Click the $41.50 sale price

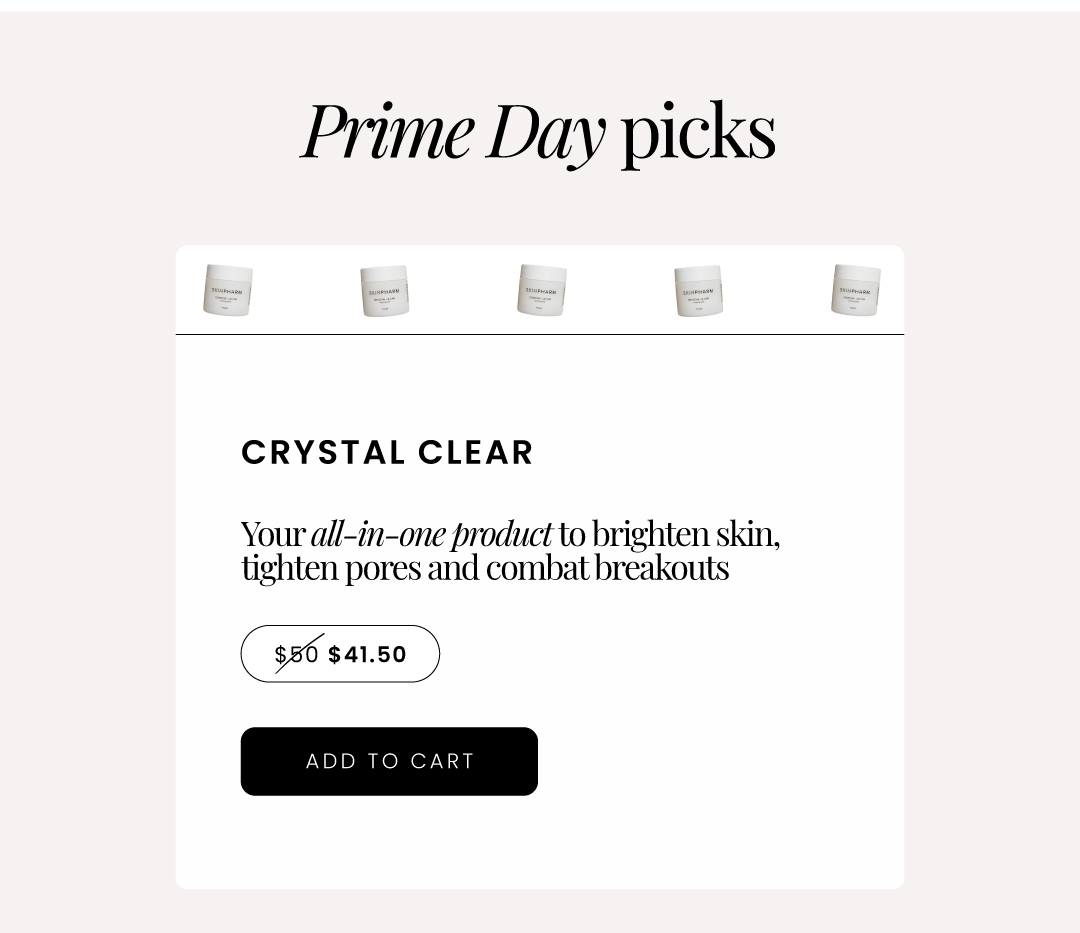point(367,654)
